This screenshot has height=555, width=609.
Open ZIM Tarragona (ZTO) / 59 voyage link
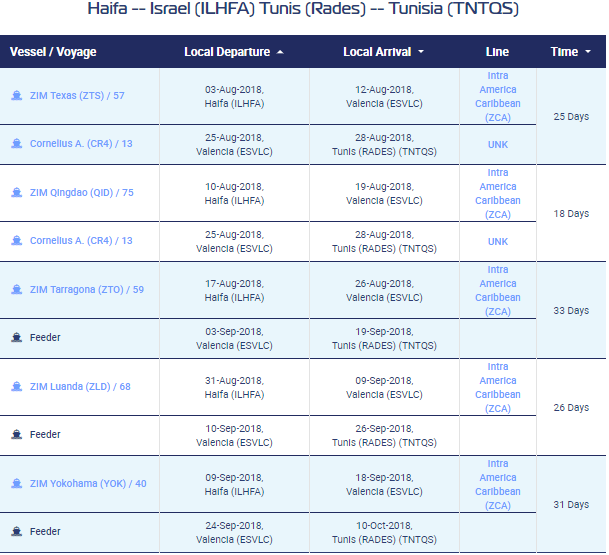[x=87, y=290]
